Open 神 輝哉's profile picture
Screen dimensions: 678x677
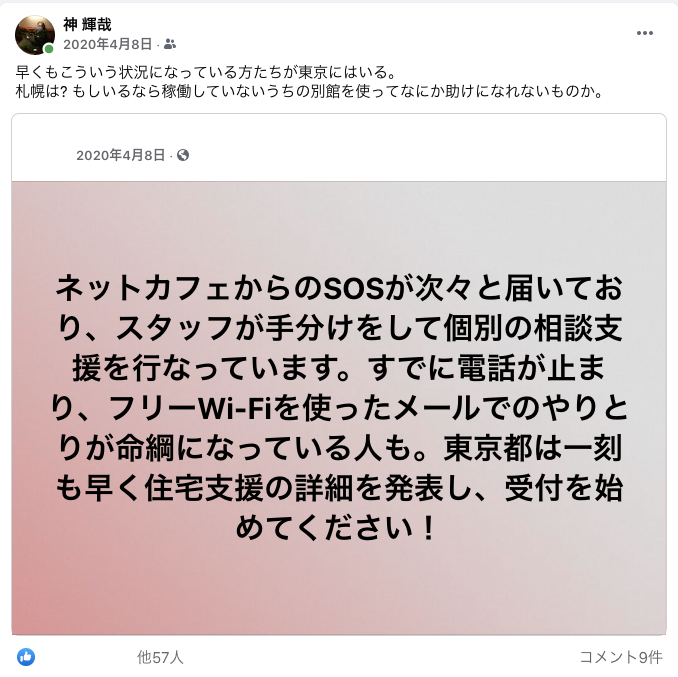[35, 35]
